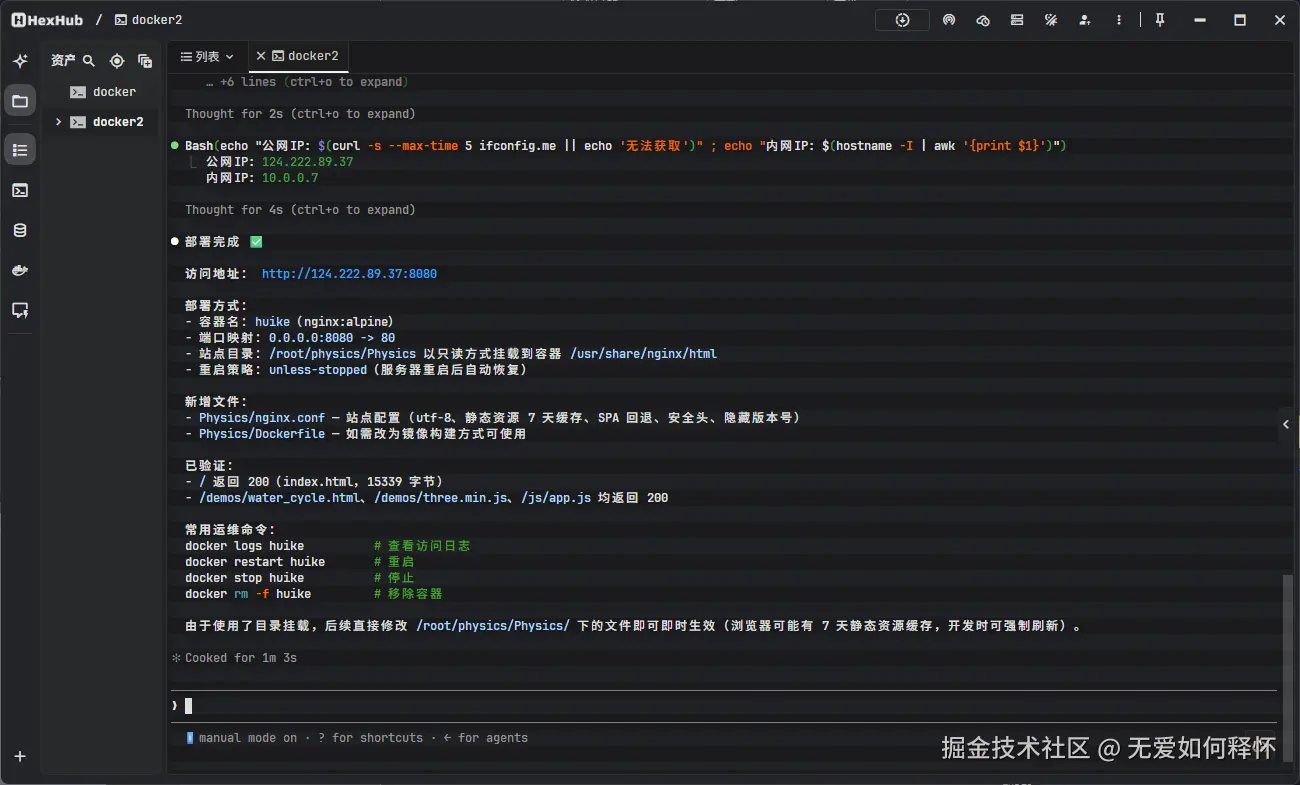Click internal IP value 10.0.0.7
The width and height of the screenshot is (1300, 785).
click(290, 178)
